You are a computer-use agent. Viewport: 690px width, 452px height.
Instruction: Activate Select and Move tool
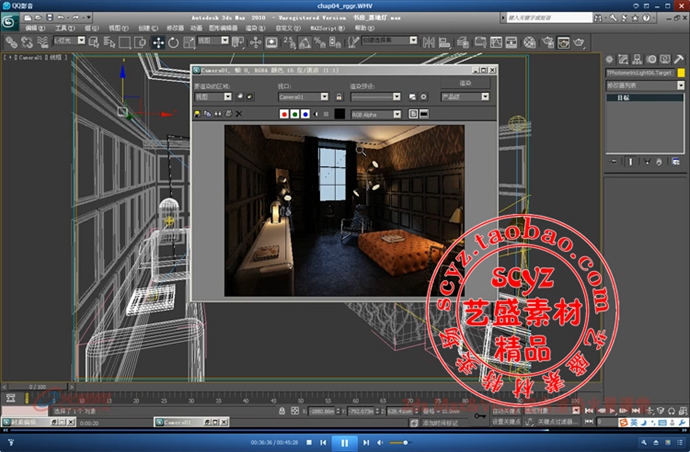coord(158,42)
